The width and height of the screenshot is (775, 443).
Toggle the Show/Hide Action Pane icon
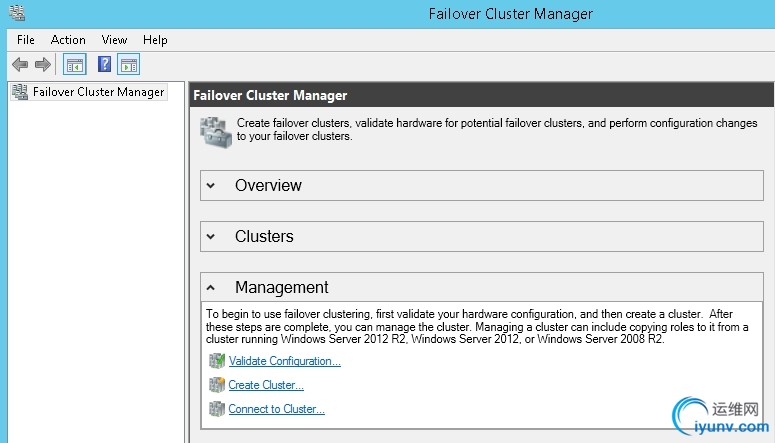[x=129, y=64]
